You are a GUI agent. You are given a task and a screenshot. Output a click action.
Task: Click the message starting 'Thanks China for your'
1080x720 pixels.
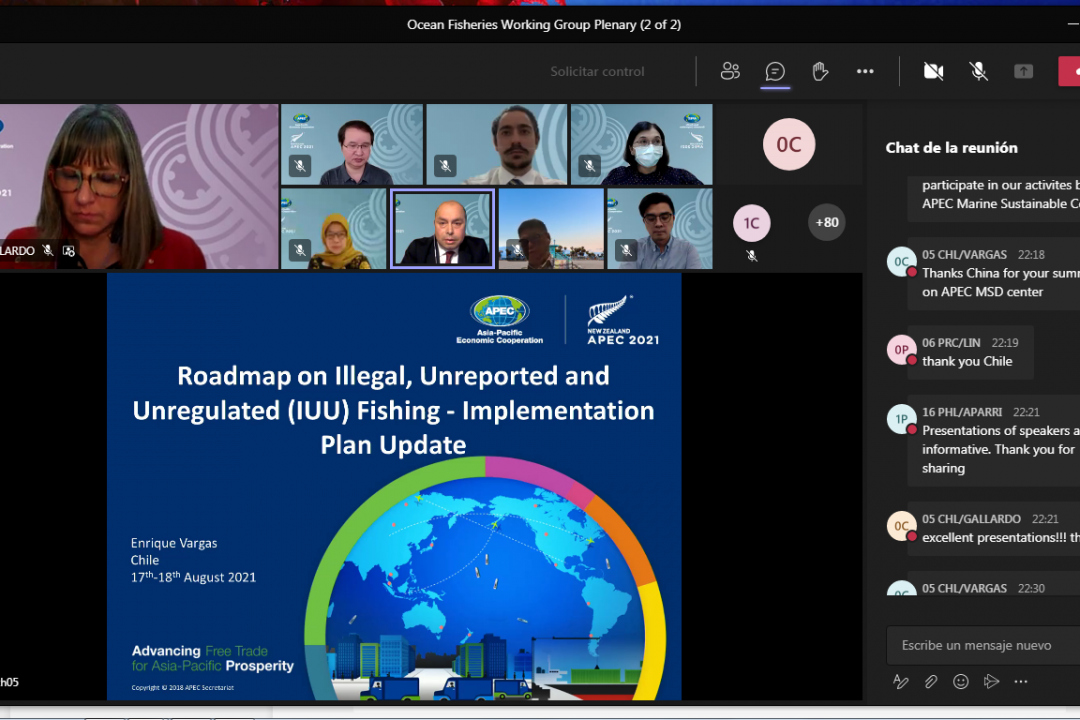[x=1001, y=282]
